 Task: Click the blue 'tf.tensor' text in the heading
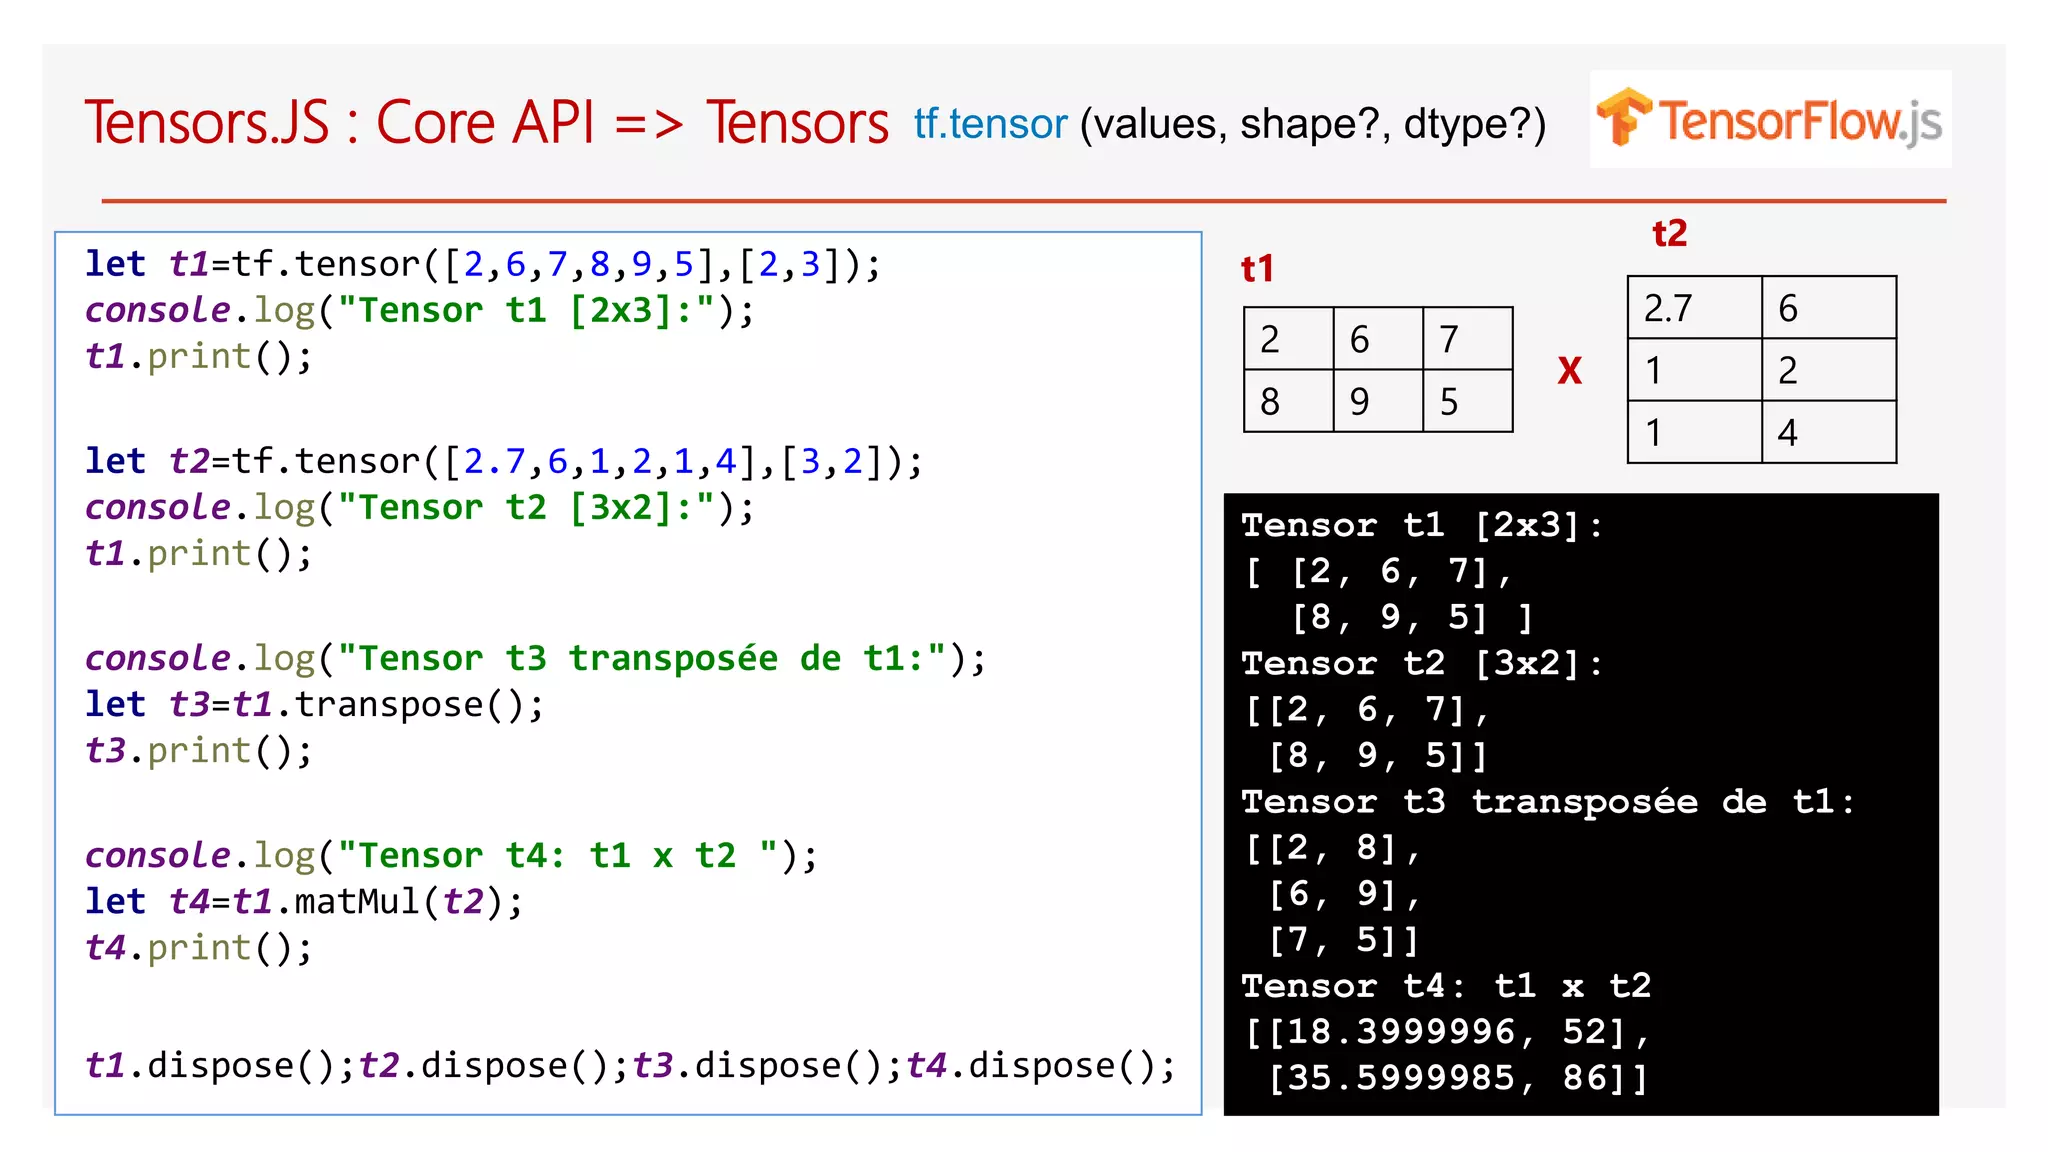pos(990,124)
